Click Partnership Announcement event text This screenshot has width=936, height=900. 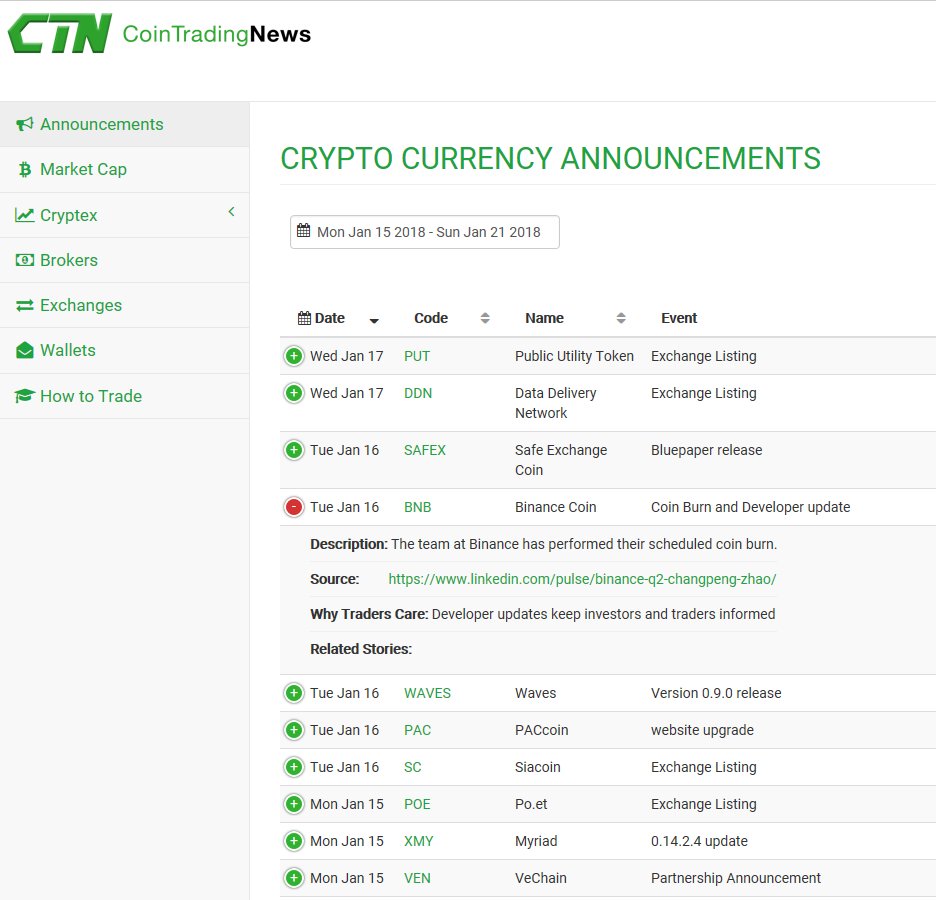tap(735, 878)
